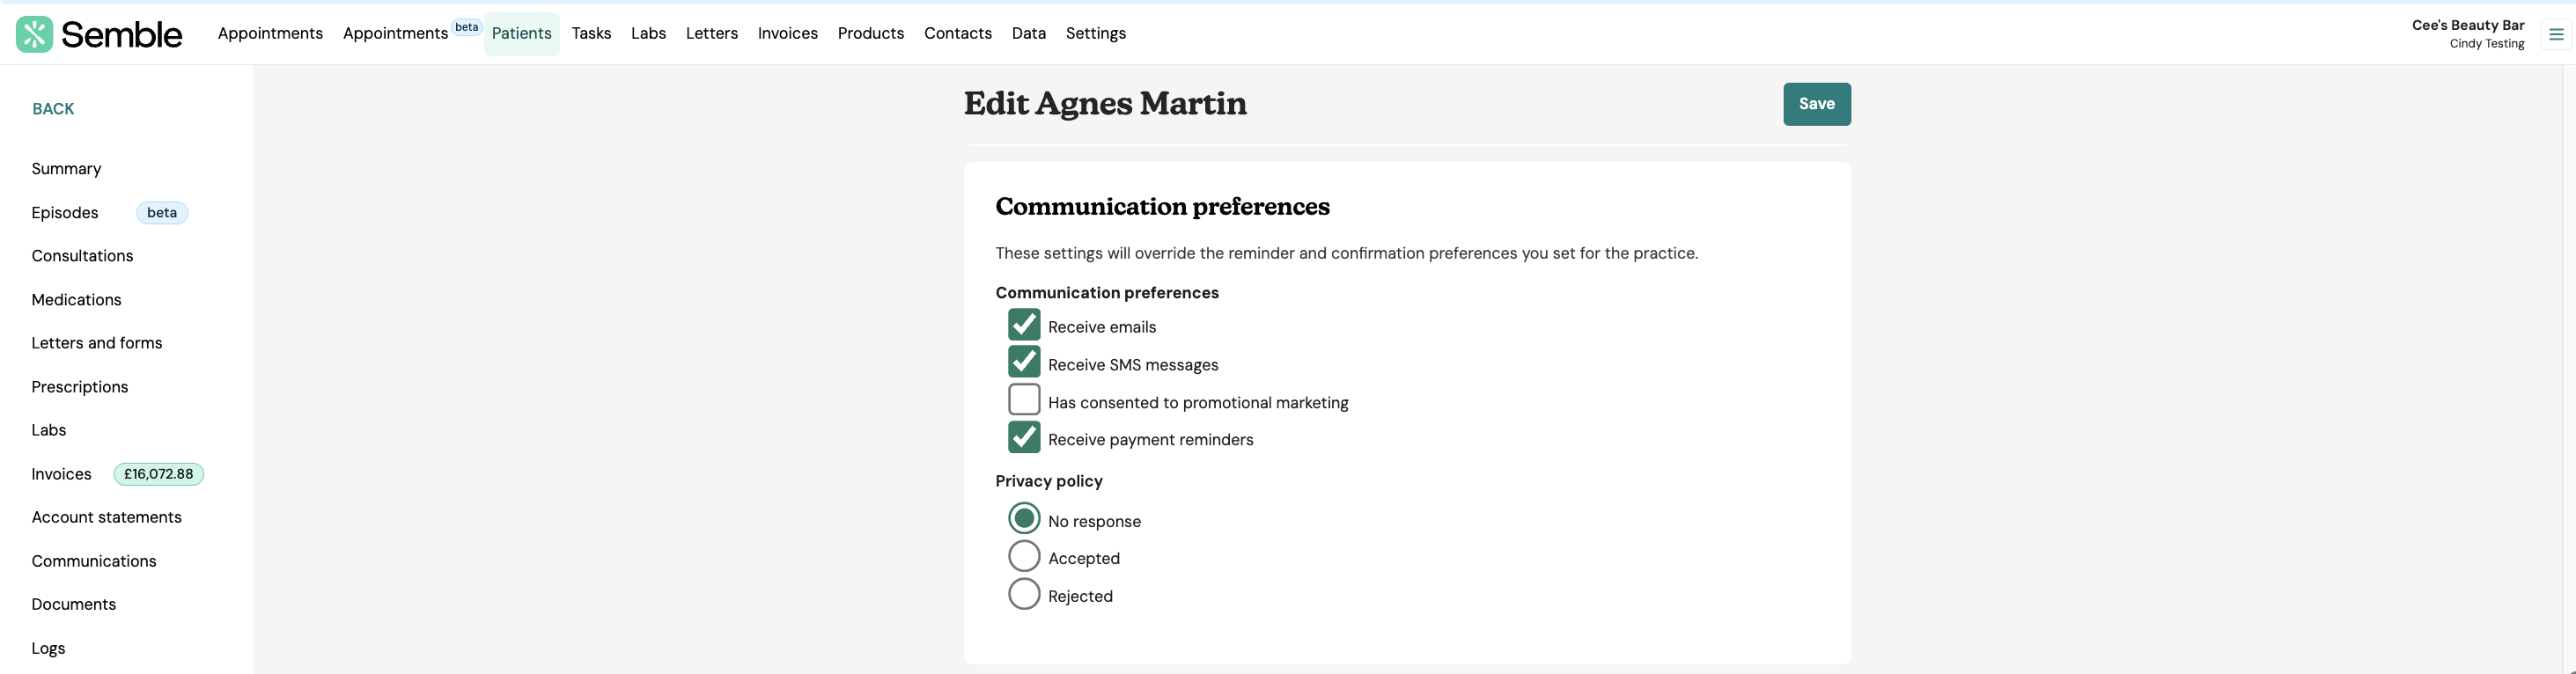Open the patient Summary page
Viewport: 2576px width, 674px height.
pos(66,169)
